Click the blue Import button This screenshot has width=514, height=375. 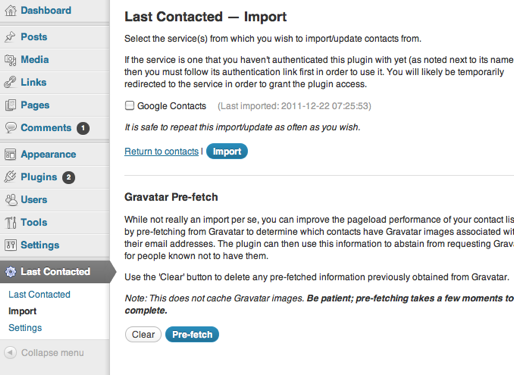coord(227,151)
